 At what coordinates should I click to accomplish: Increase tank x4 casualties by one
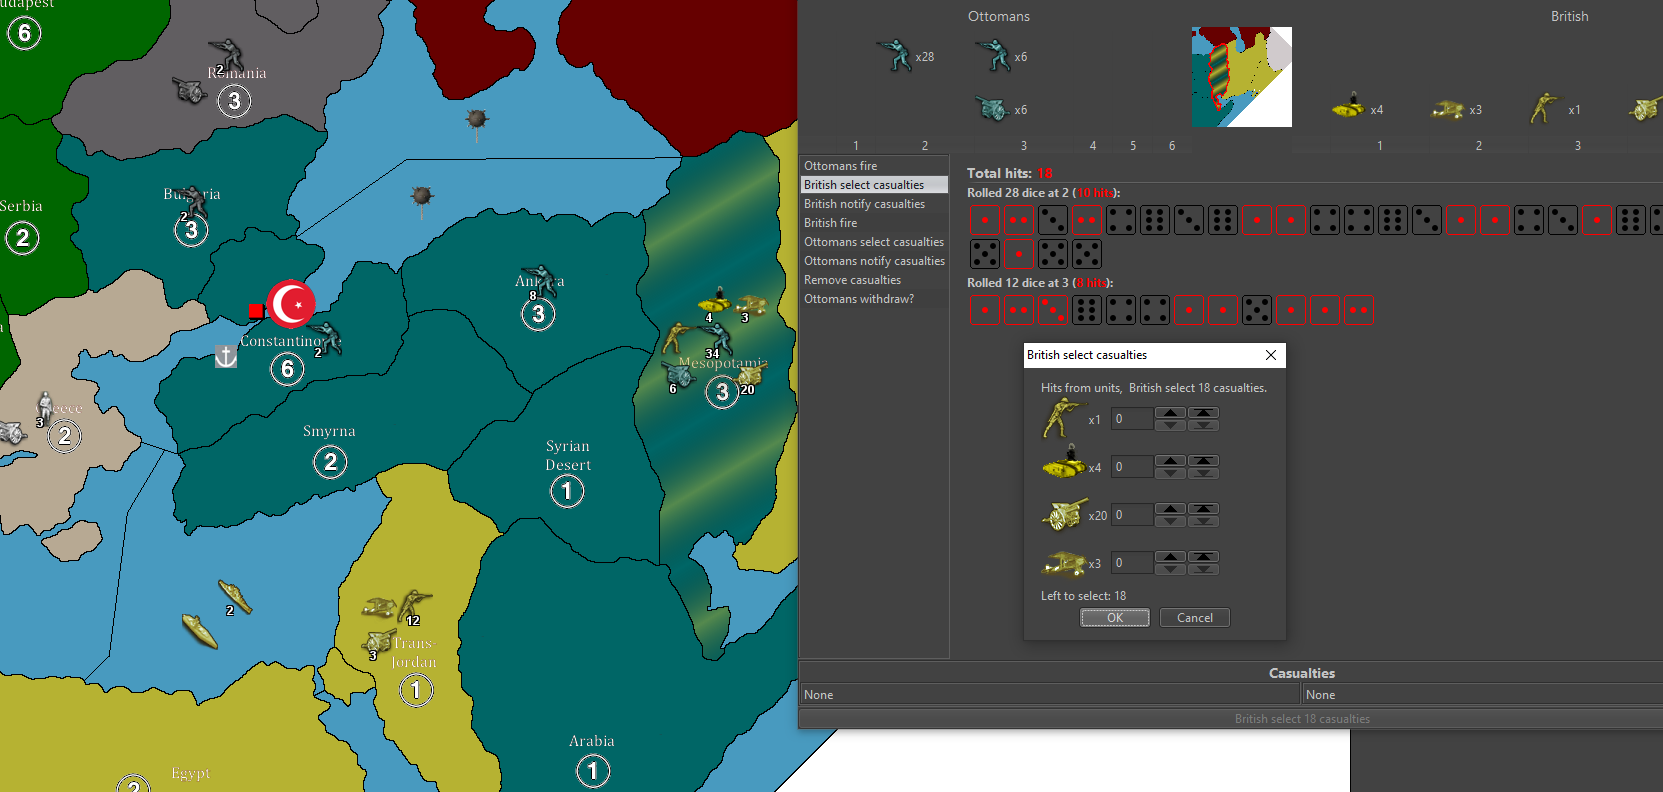point(1170,461)
